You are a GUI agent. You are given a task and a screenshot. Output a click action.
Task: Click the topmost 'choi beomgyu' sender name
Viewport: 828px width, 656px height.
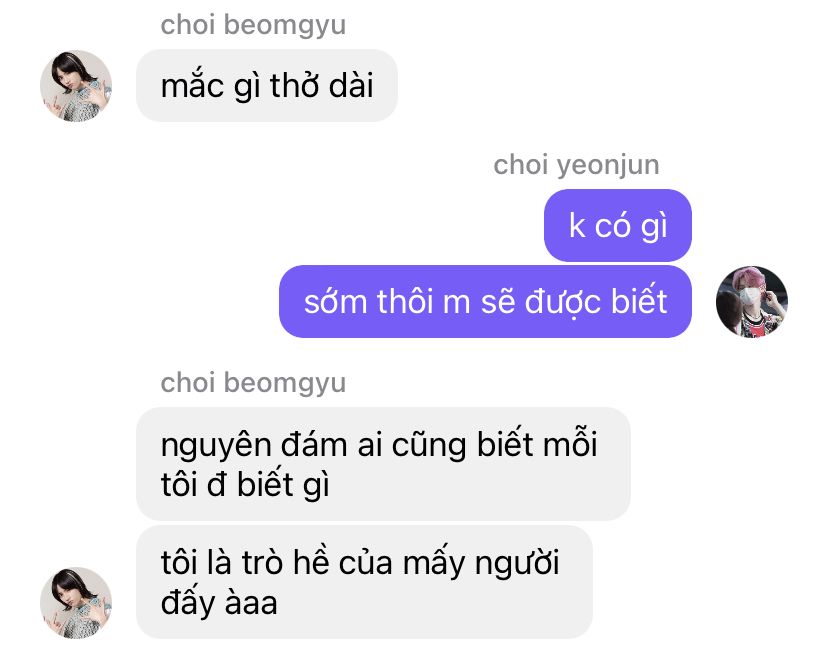253,25
